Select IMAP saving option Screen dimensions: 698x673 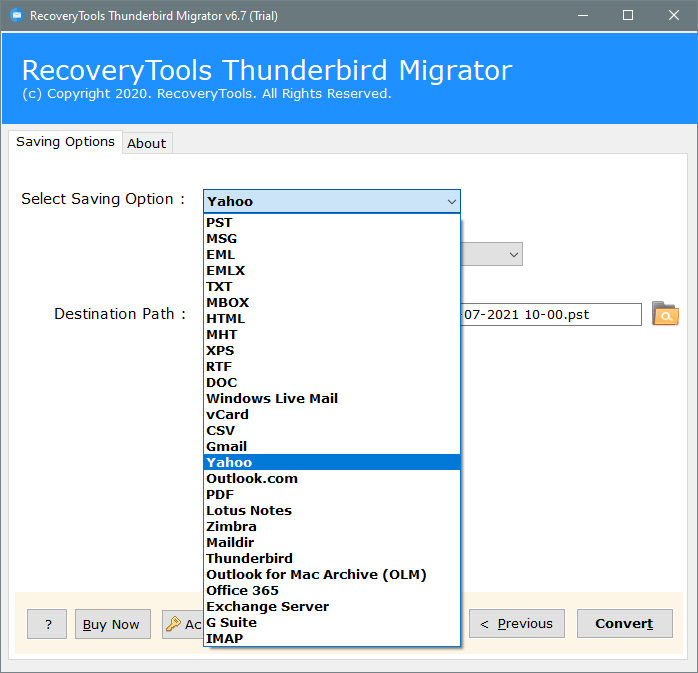(332, 639)
